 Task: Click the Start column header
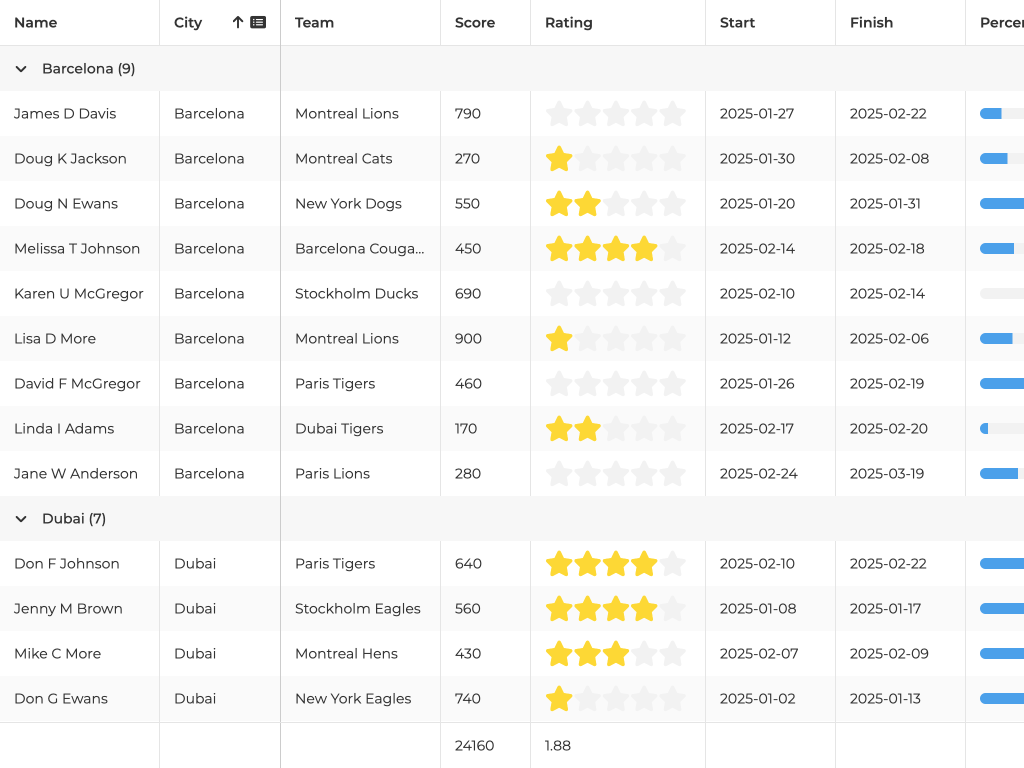pyautogui.click(x=737, y=22)
